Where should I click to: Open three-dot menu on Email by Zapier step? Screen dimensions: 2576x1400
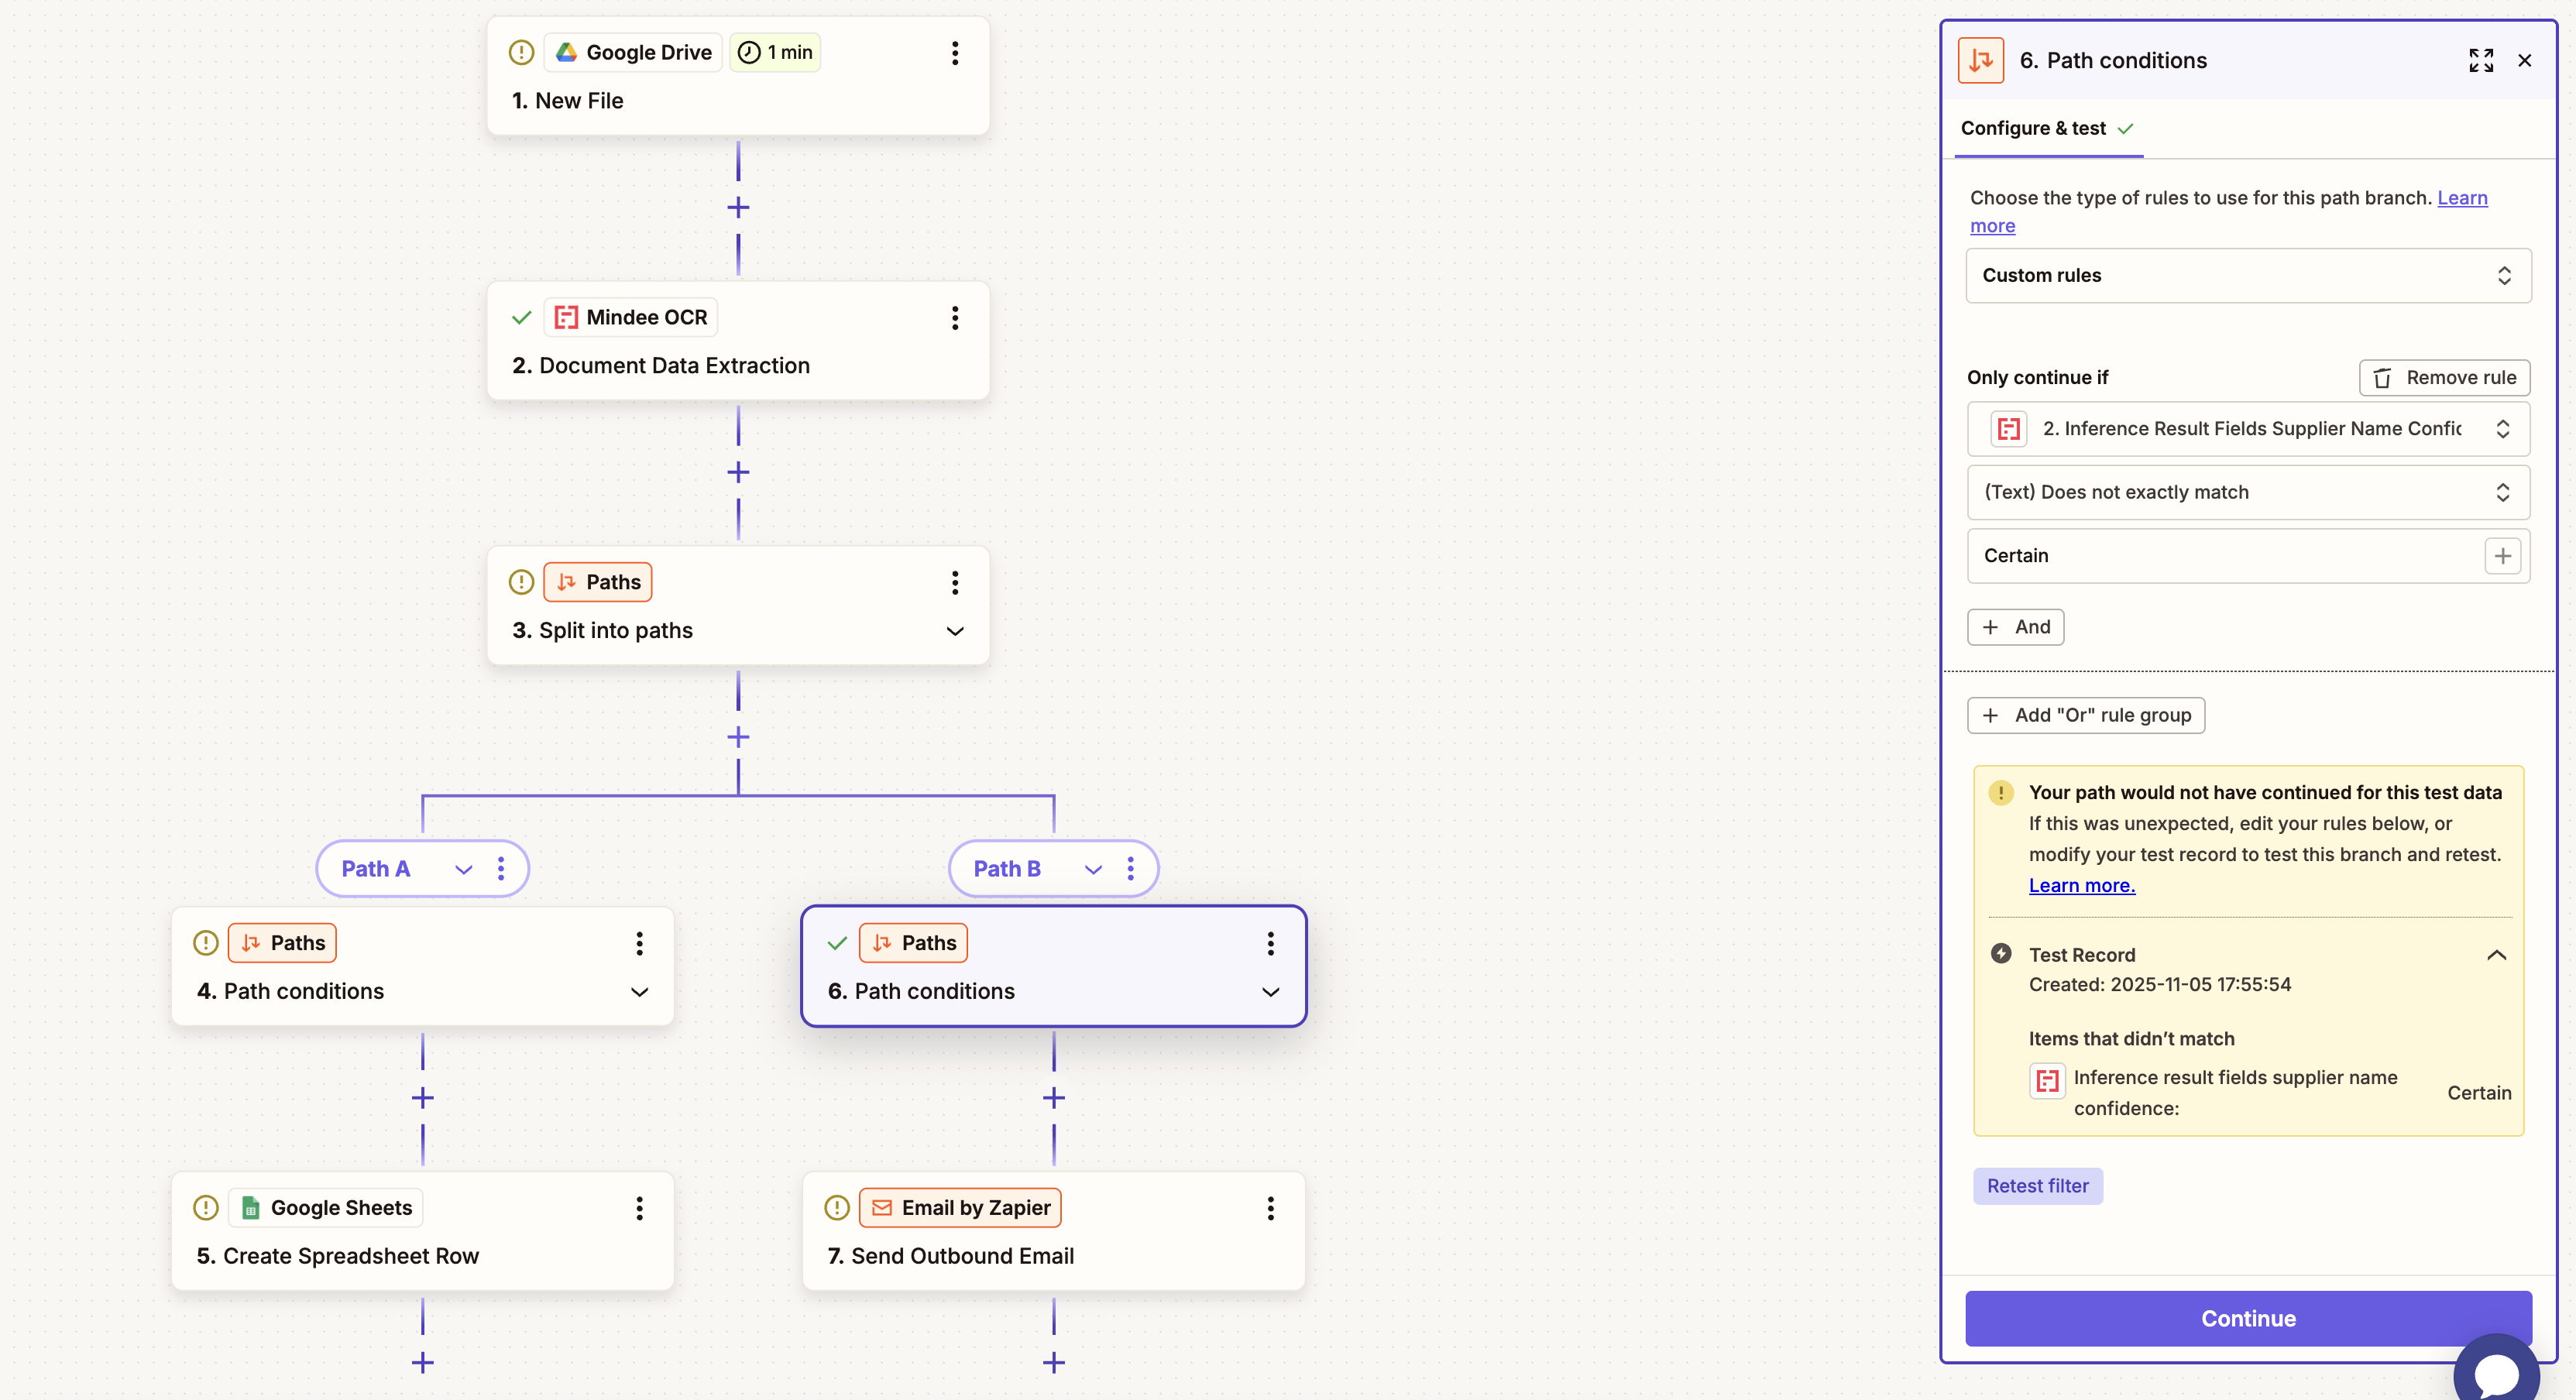(1270, 1208)
